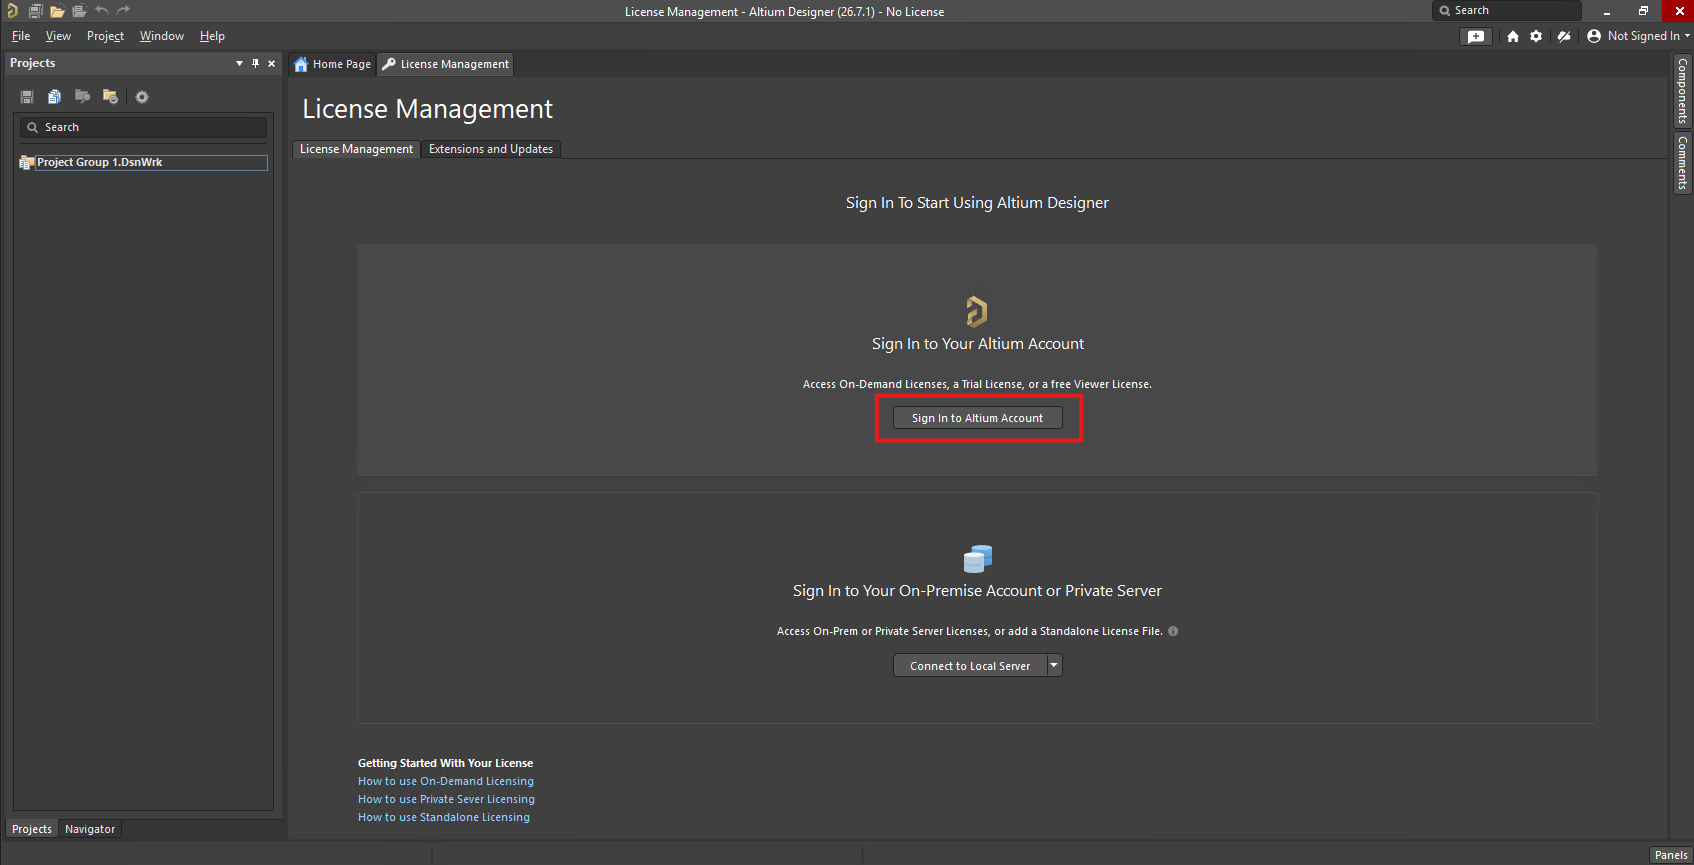
Task: Open the Project menu
Action: tap(105, 36)
